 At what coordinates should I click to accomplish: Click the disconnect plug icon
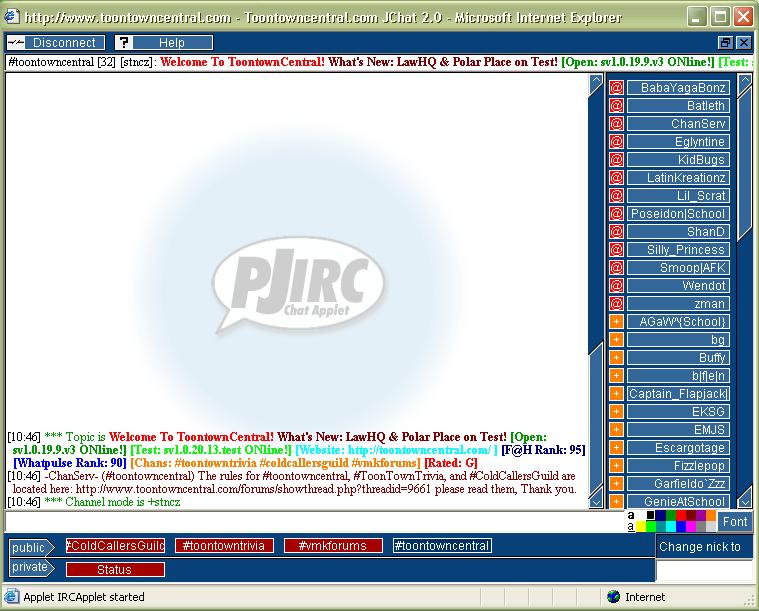16,43
